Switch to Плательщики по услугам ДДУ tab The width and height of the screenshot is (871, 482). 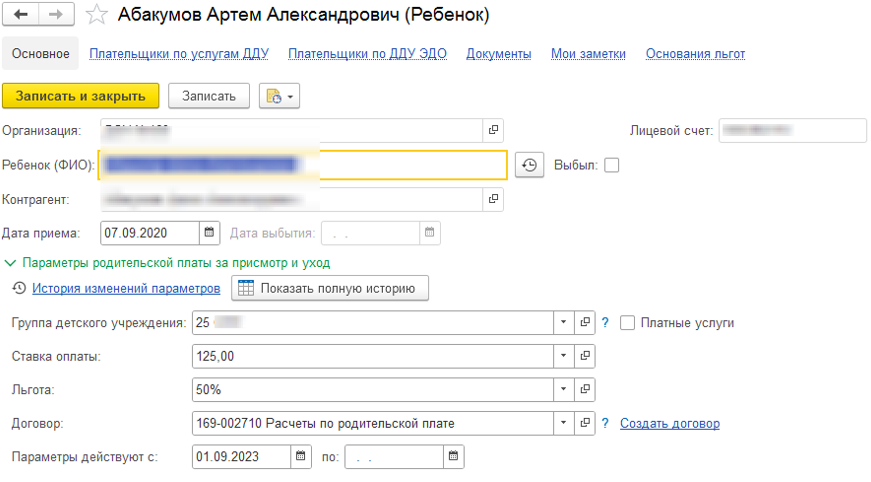point(179,54)
